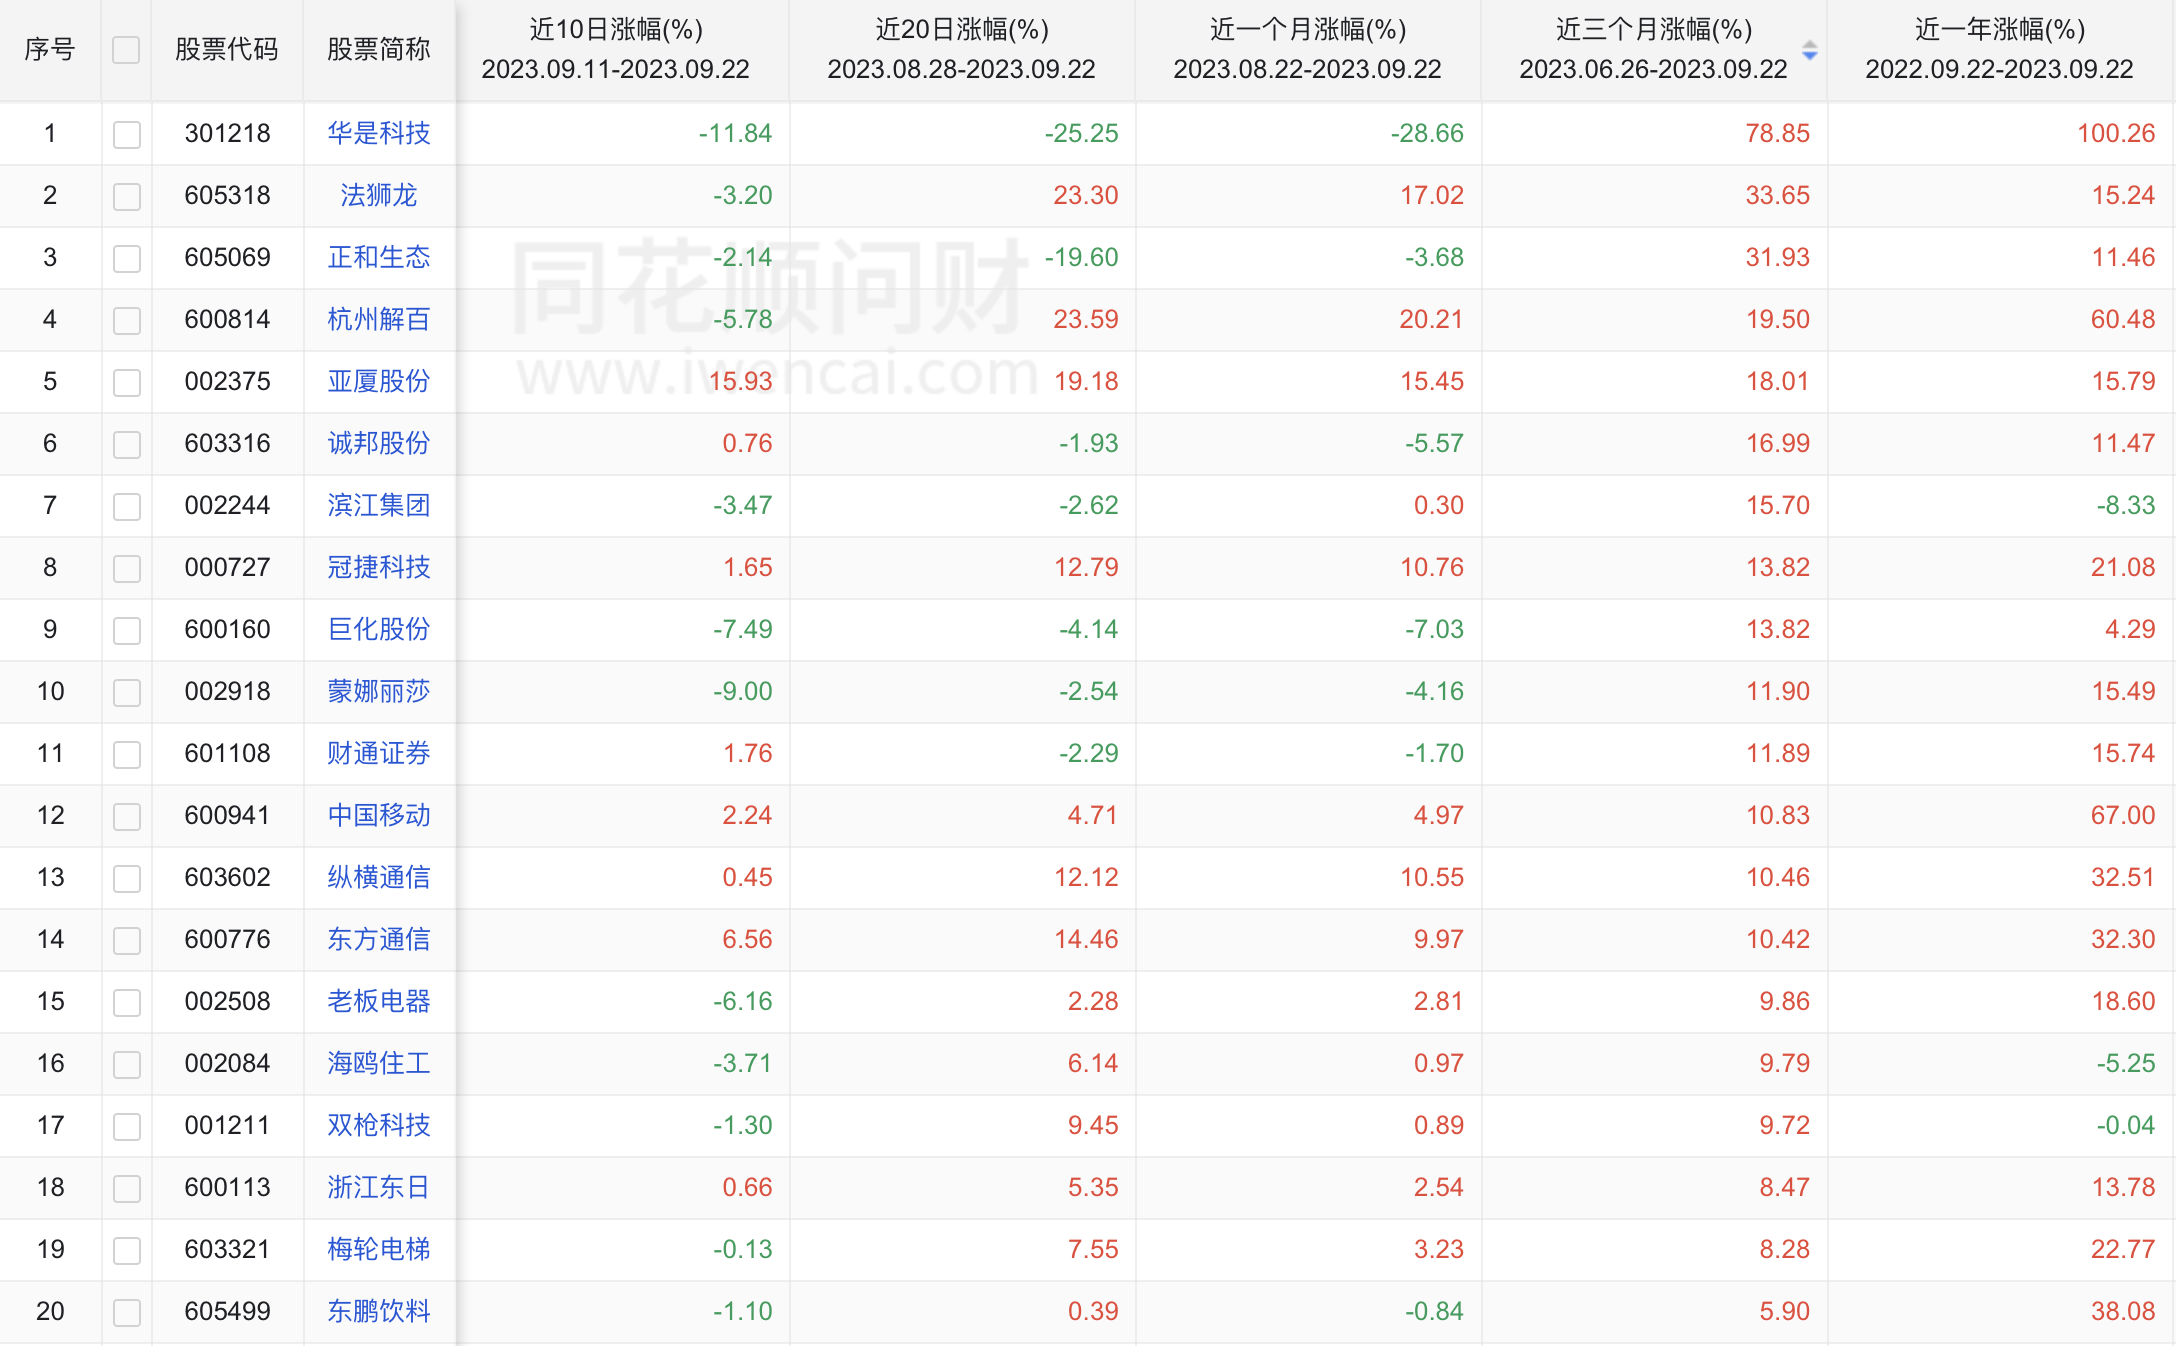Check the box for 蒙娜丽莎 row
Screen dimensions: 2176x1346
127,692
